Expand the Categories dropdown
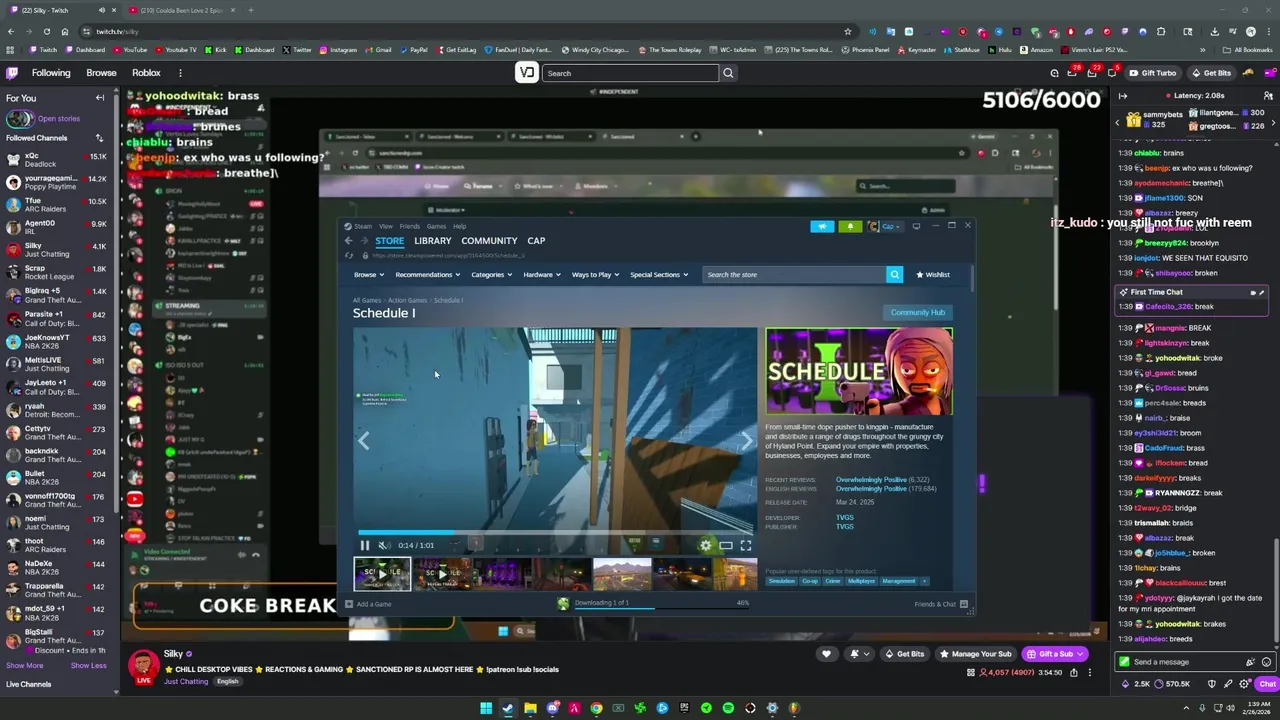 pos(491,274)
